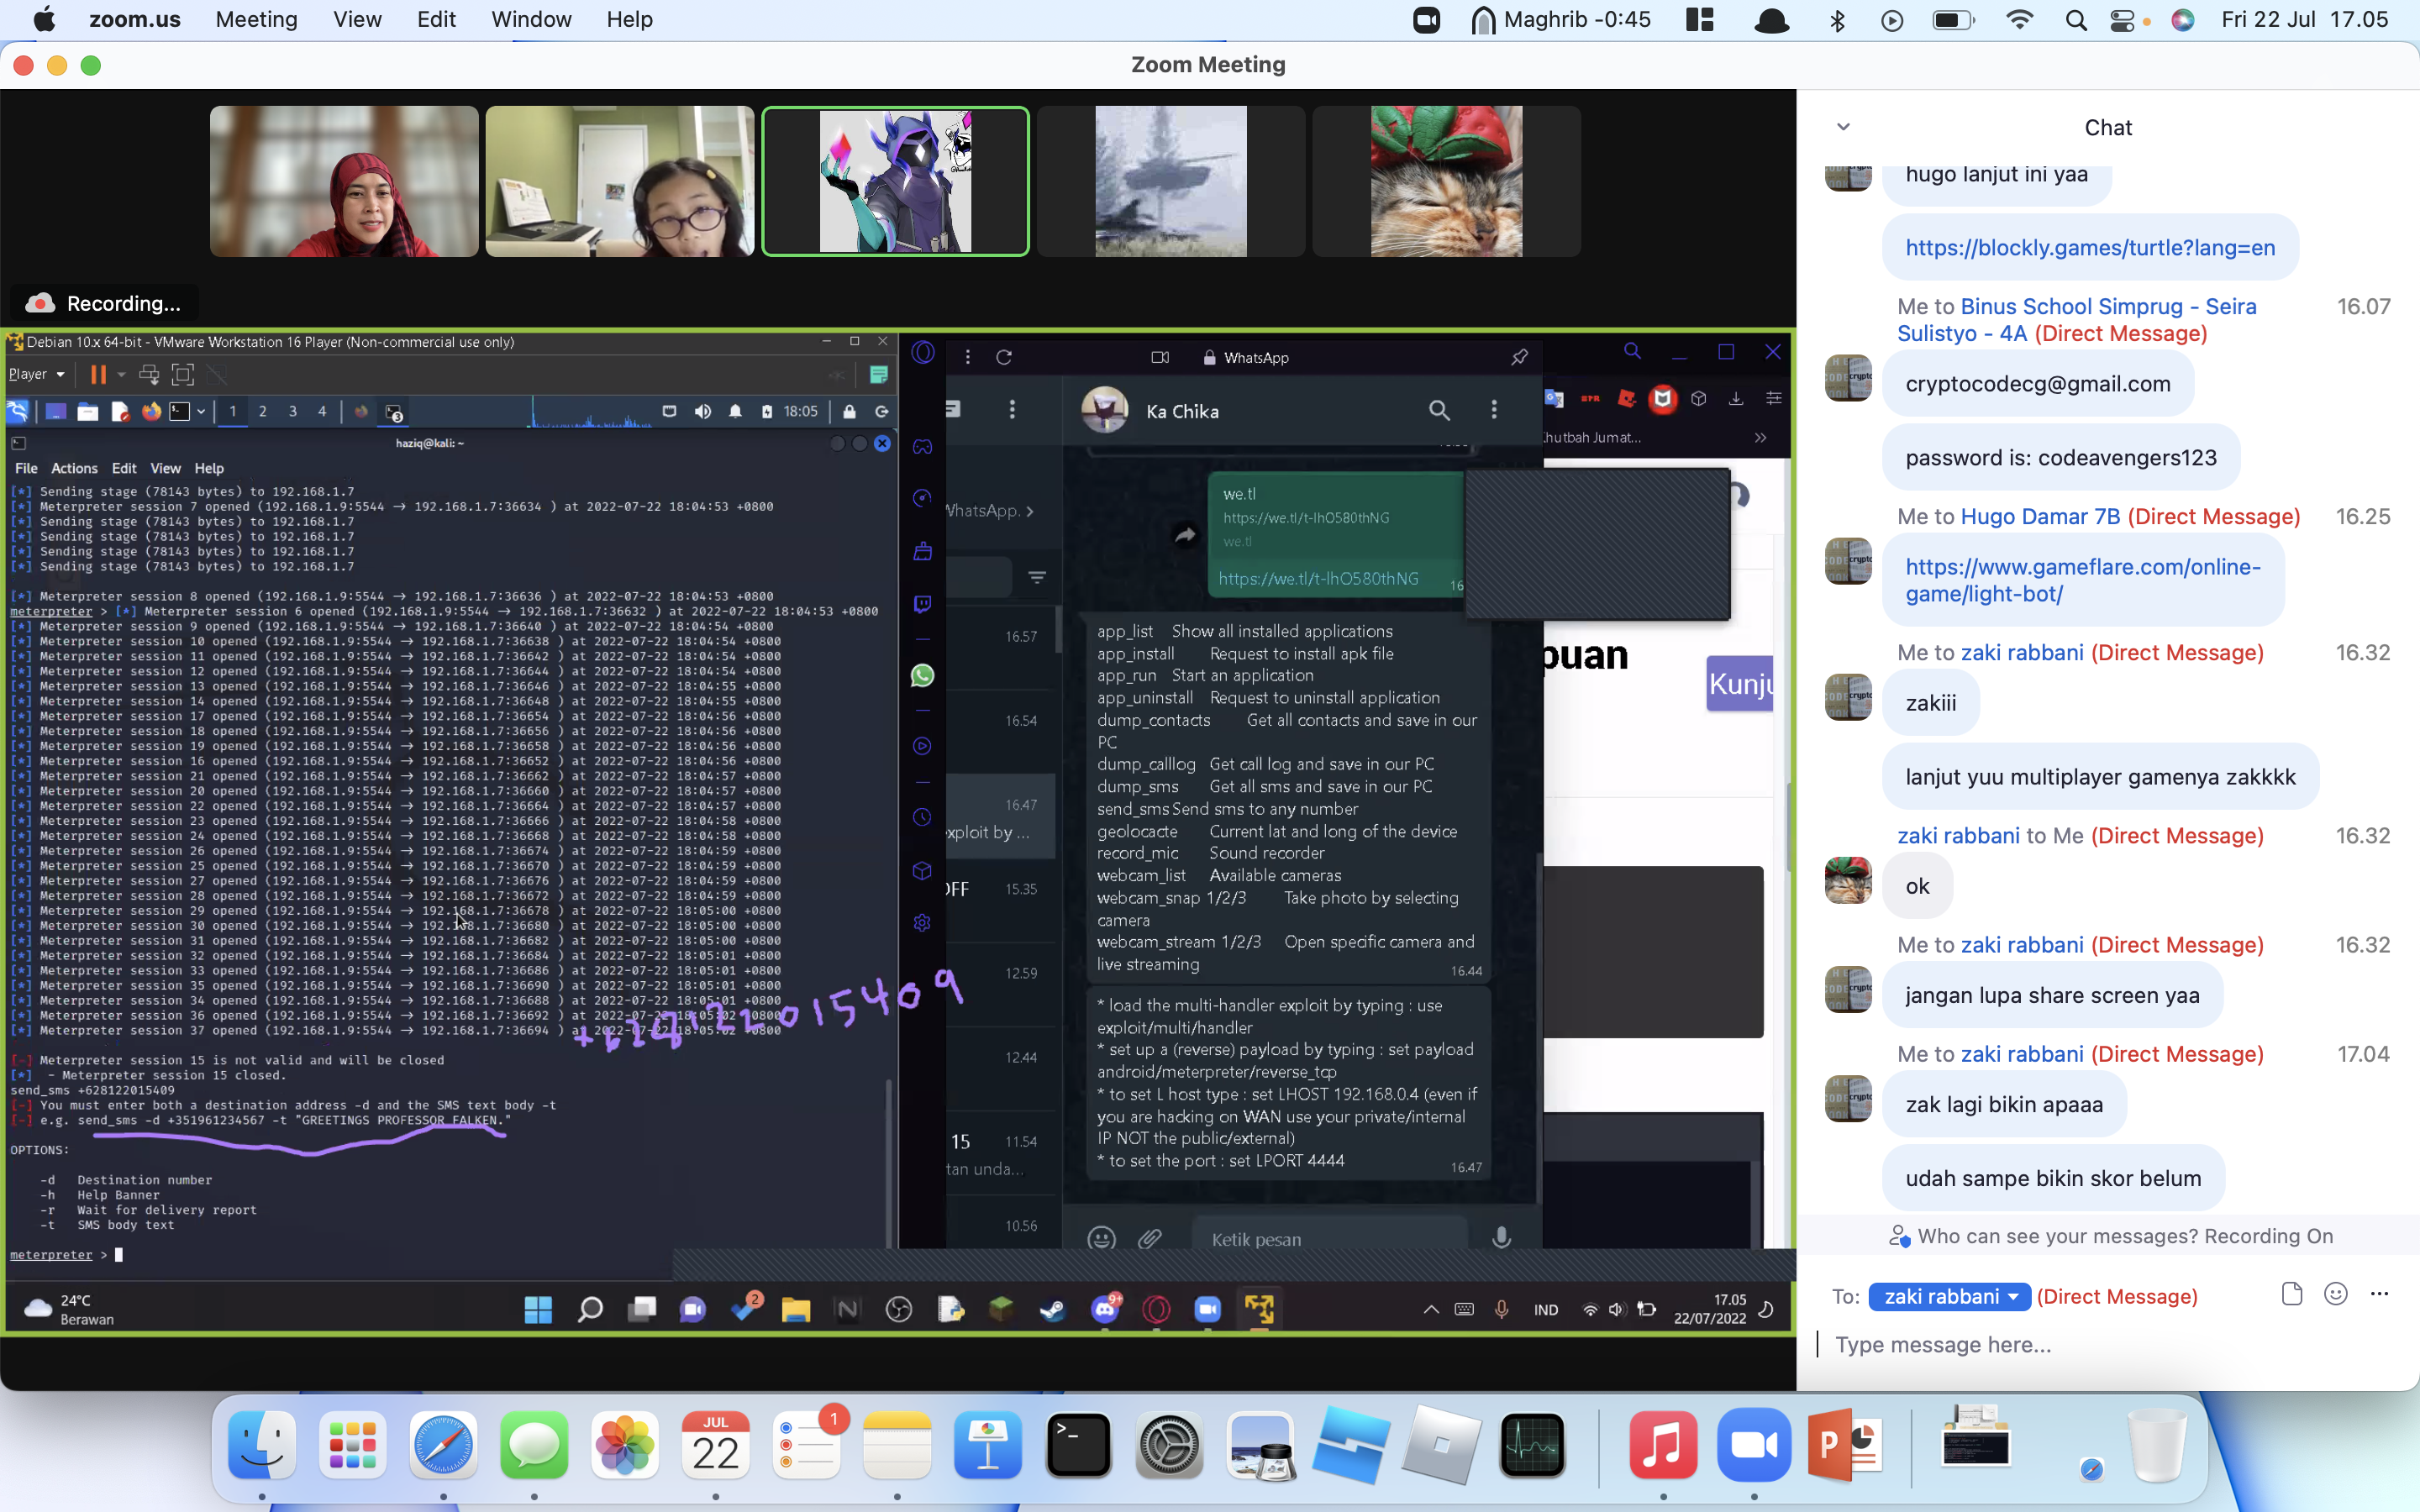Launch Safari from the Dock

tap(443, 1445)
